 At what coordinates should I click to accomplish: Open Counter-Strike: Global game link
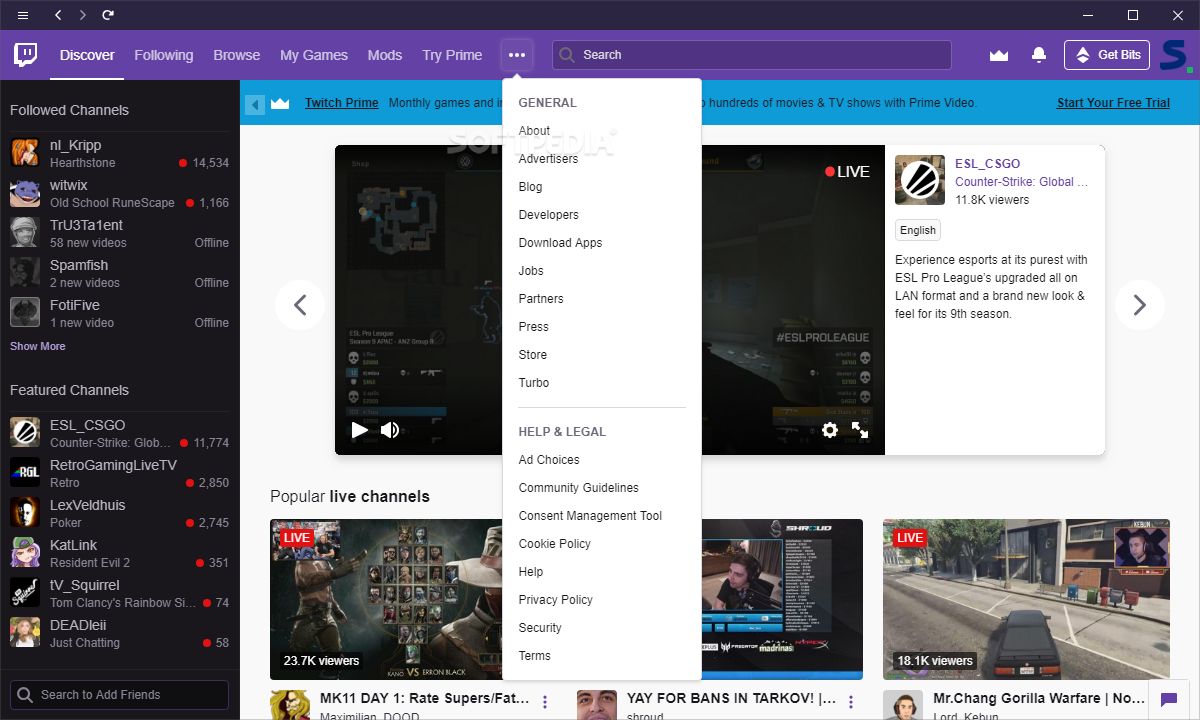coord(1022,182)
